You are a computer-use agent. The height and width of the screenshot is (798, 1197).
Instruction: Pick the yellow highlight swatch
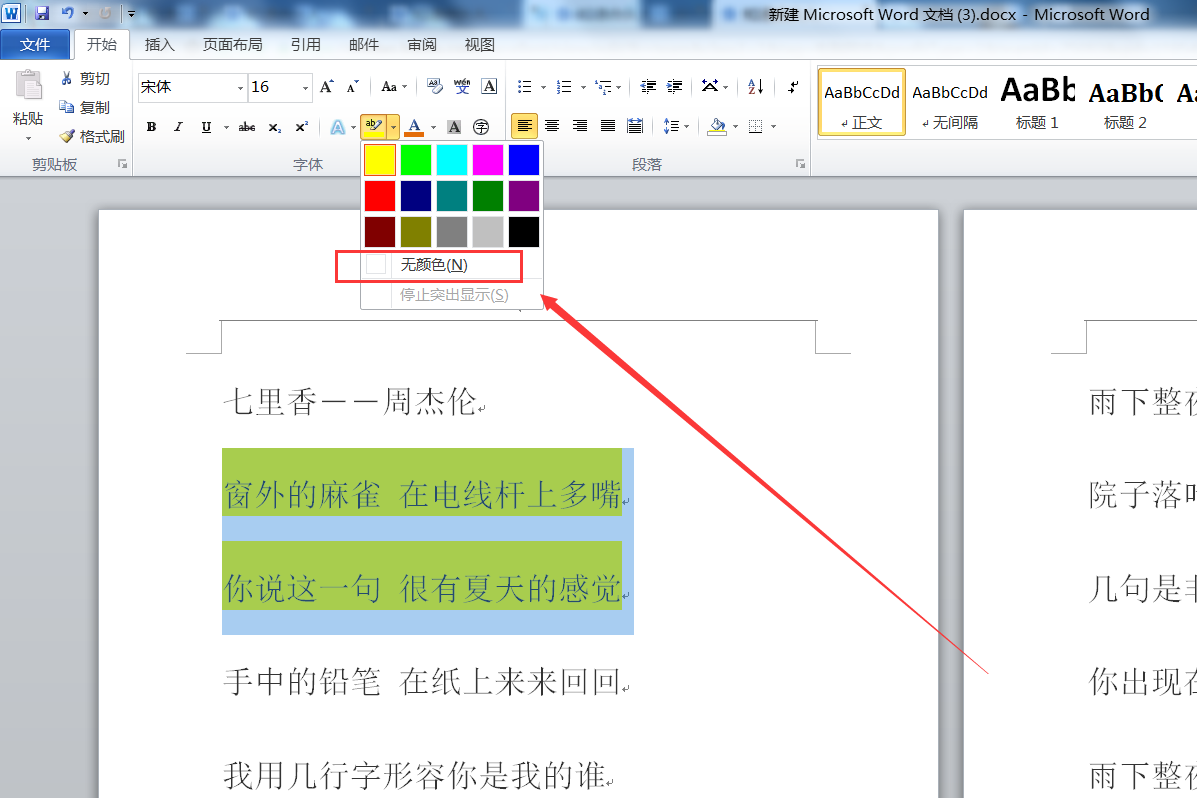pyautogui.click(x=379, y=160)
